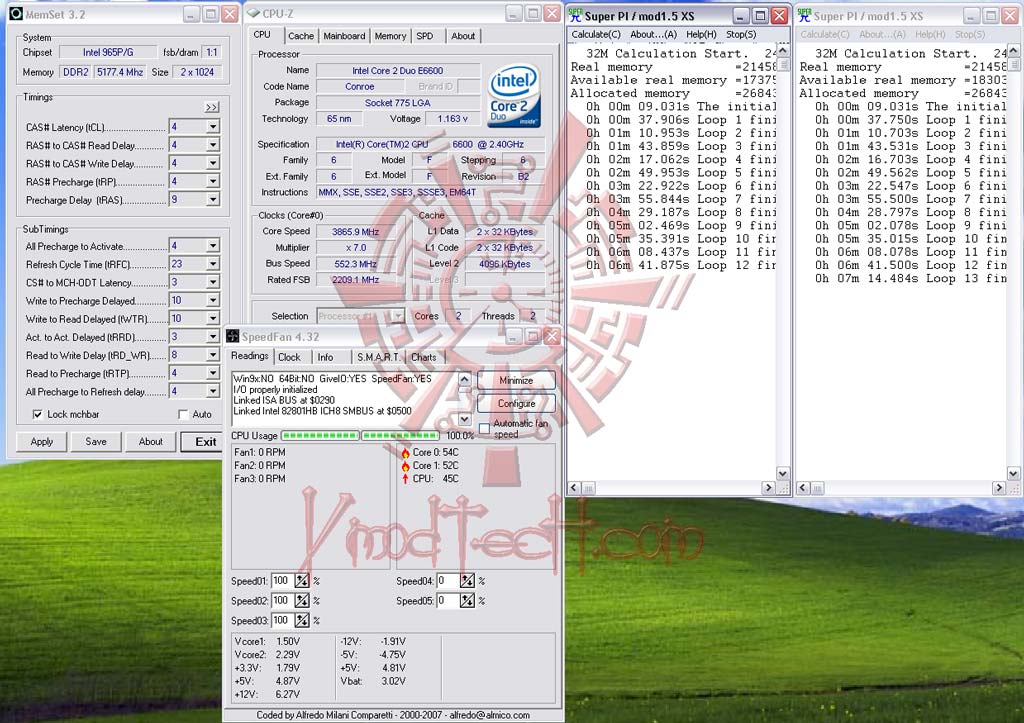1024x723 pixels.
Task: Open the CPU-Z Processor selection dropdown
Action: click(398, 316)
